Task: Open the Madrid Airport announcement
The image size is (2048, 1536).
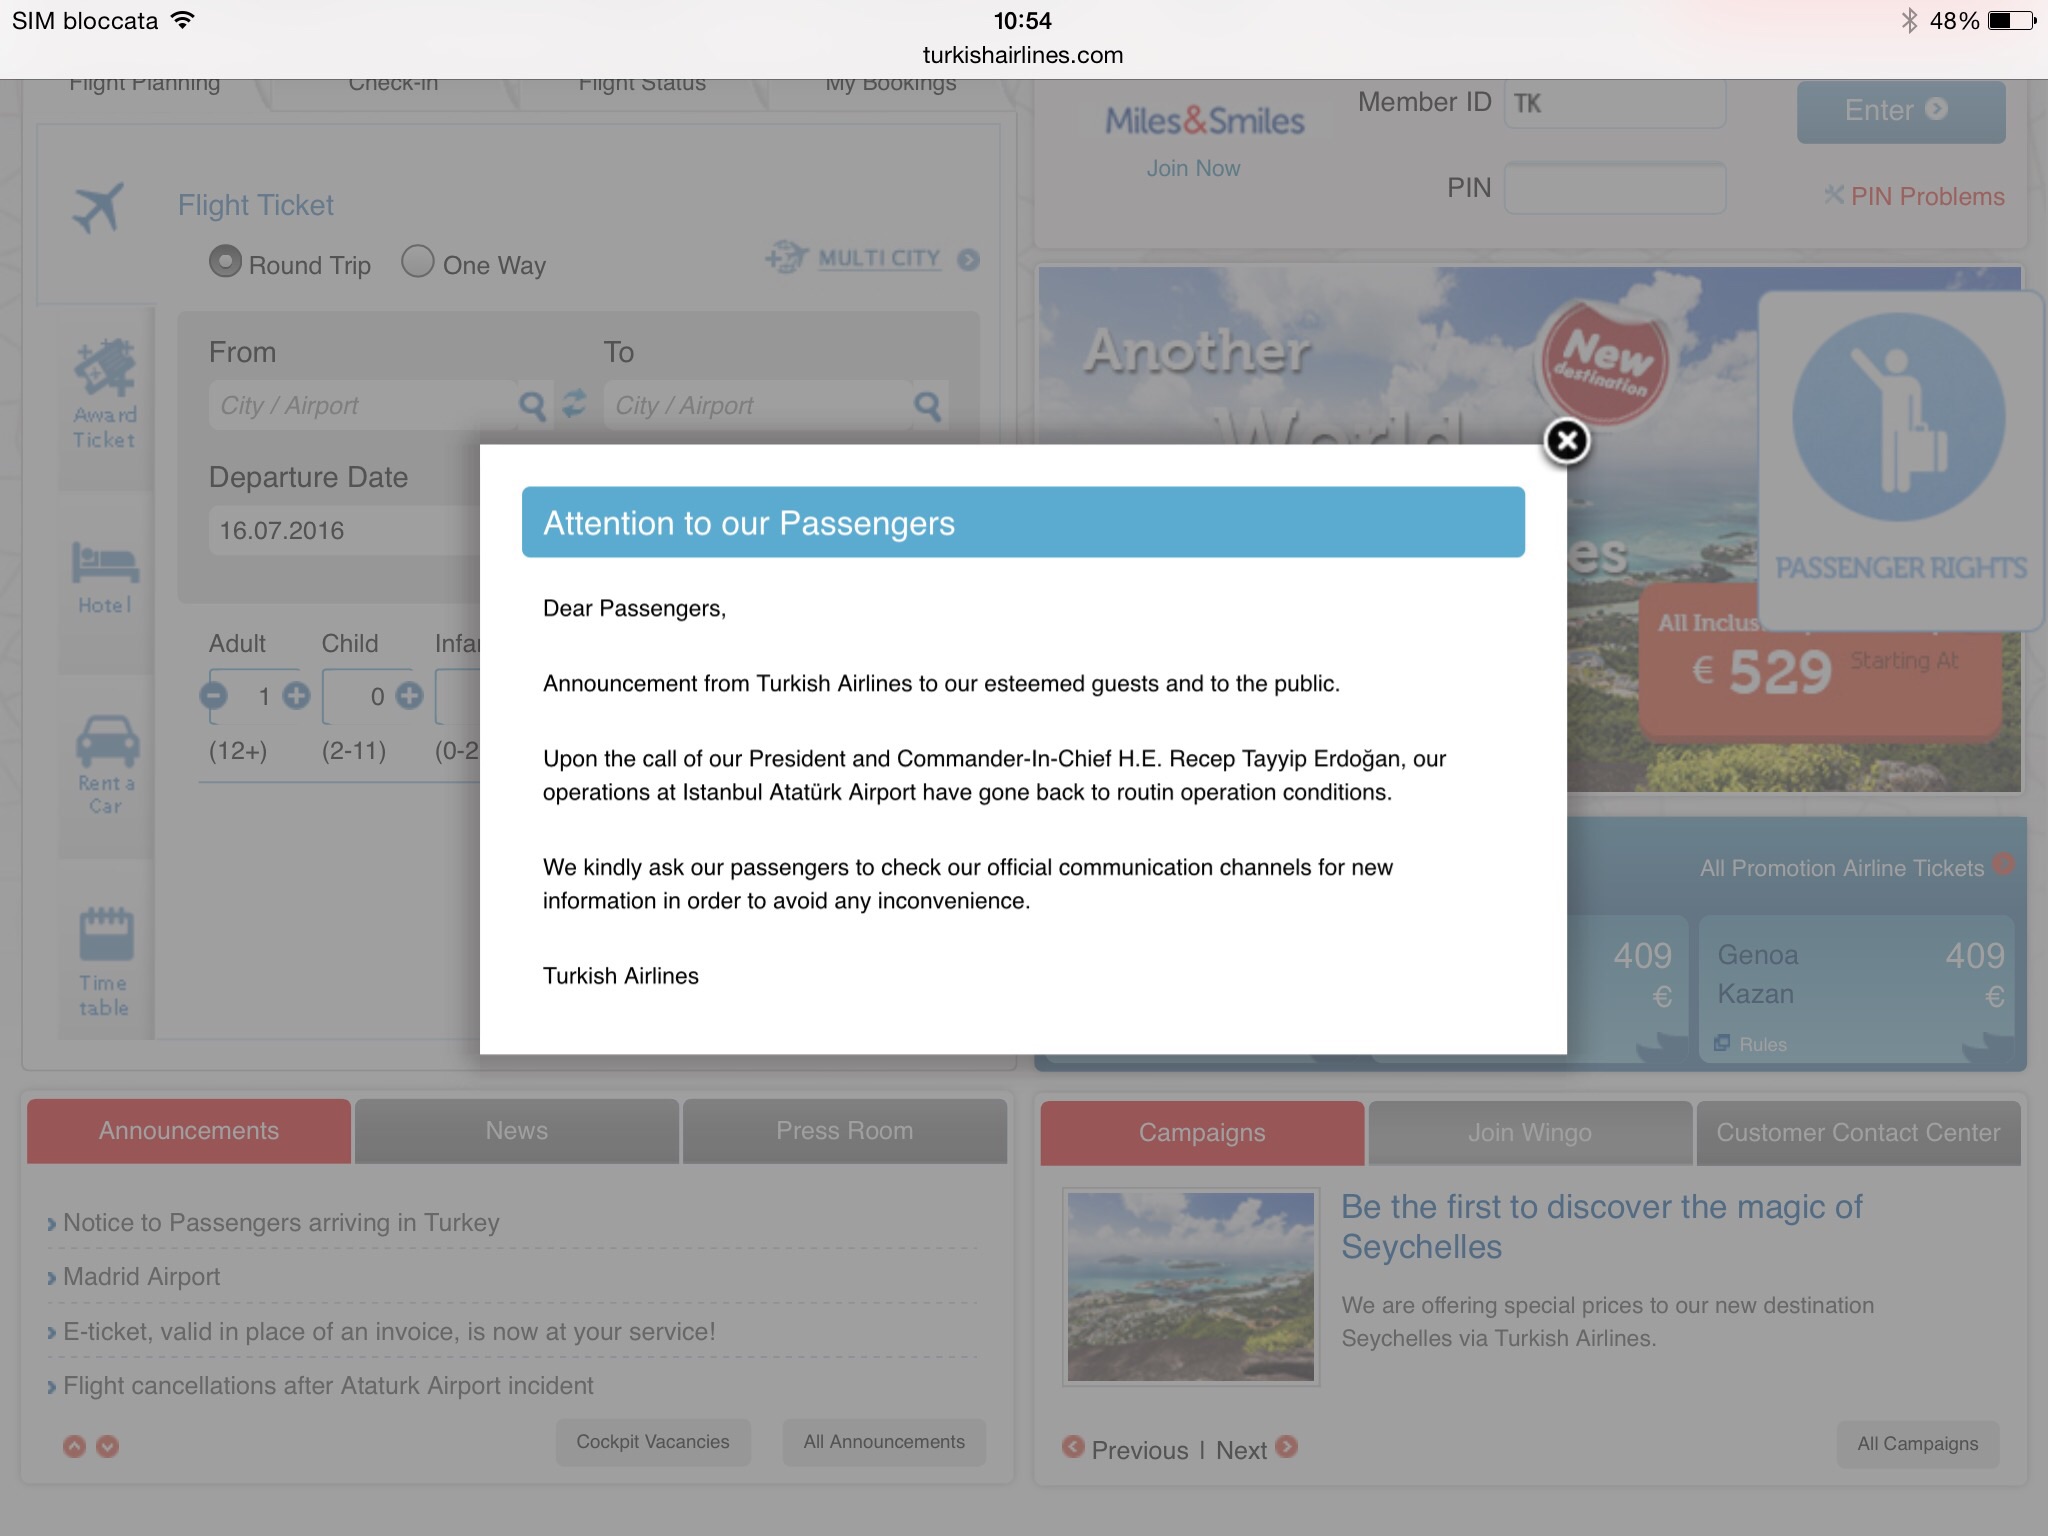Action: [x=141, y=1276]
